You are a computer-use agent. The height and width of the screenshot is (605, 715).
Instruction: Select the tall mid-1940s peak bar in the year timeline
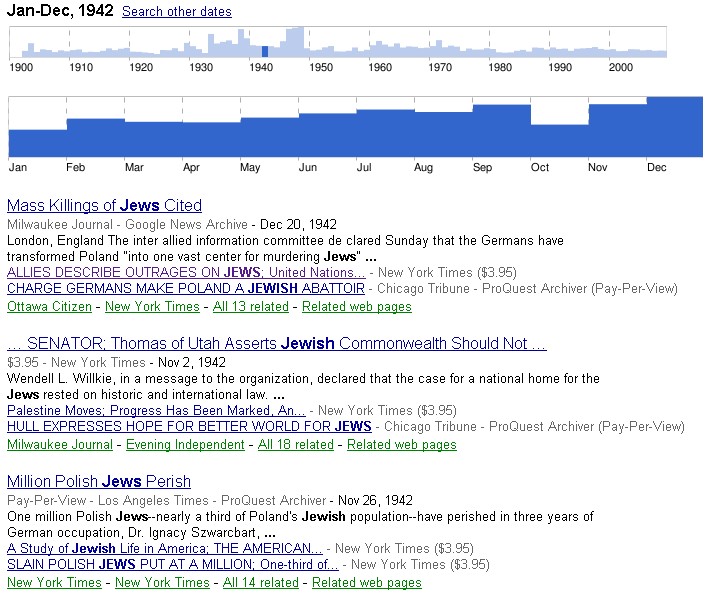coord(295,42)
